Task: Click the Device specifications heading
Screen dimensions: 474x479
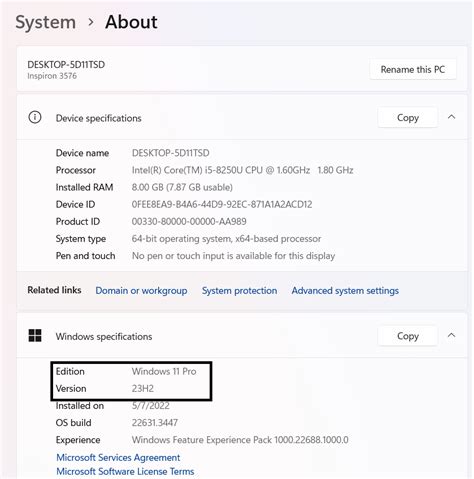Action: point(99,118)
